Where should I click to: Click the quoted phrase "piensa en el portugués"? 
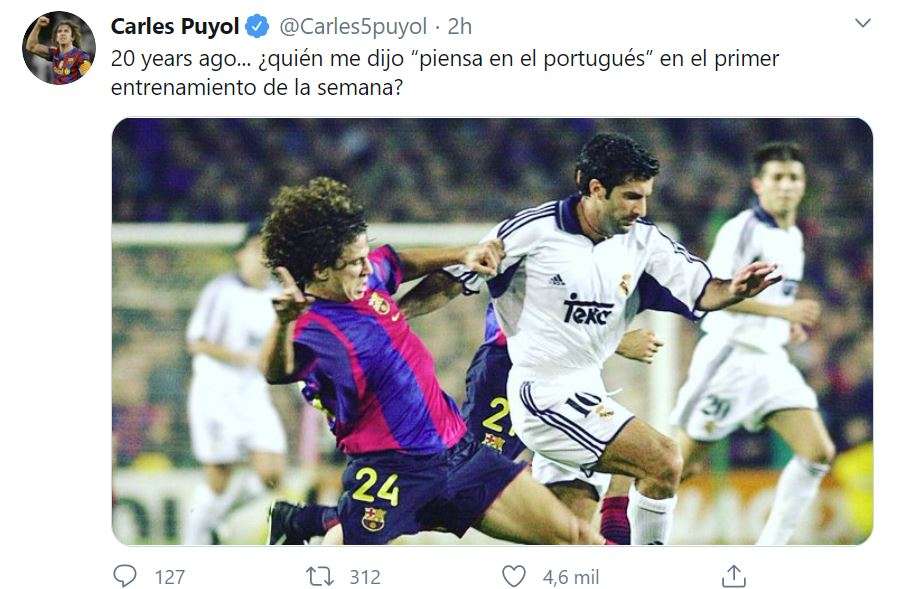531,59
